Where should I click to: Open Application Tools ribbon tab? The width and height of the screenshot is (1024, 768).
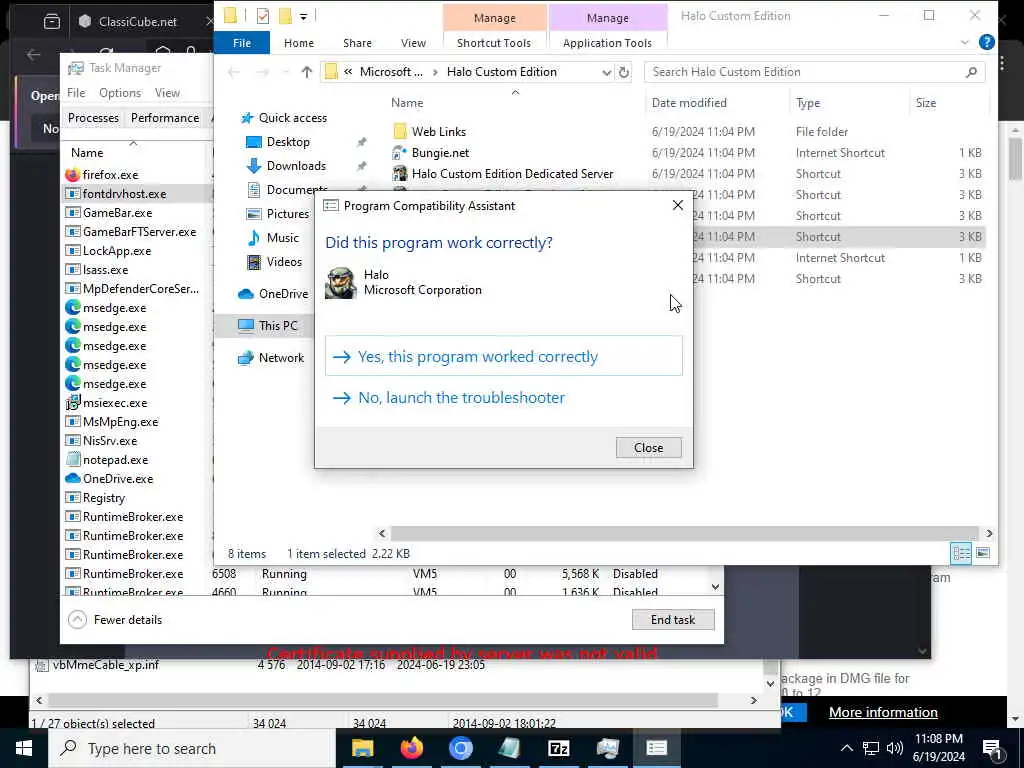point(607,42)
